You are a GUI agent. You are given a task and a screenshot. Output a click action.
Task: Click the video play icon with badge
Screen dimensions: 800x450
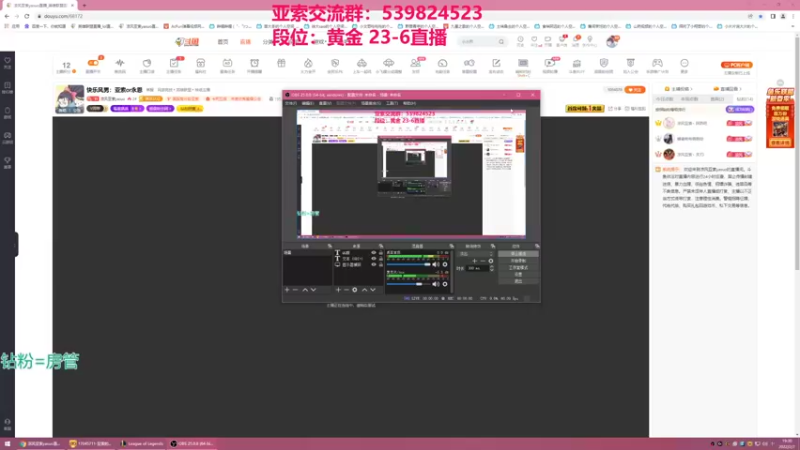pos(549,63)
